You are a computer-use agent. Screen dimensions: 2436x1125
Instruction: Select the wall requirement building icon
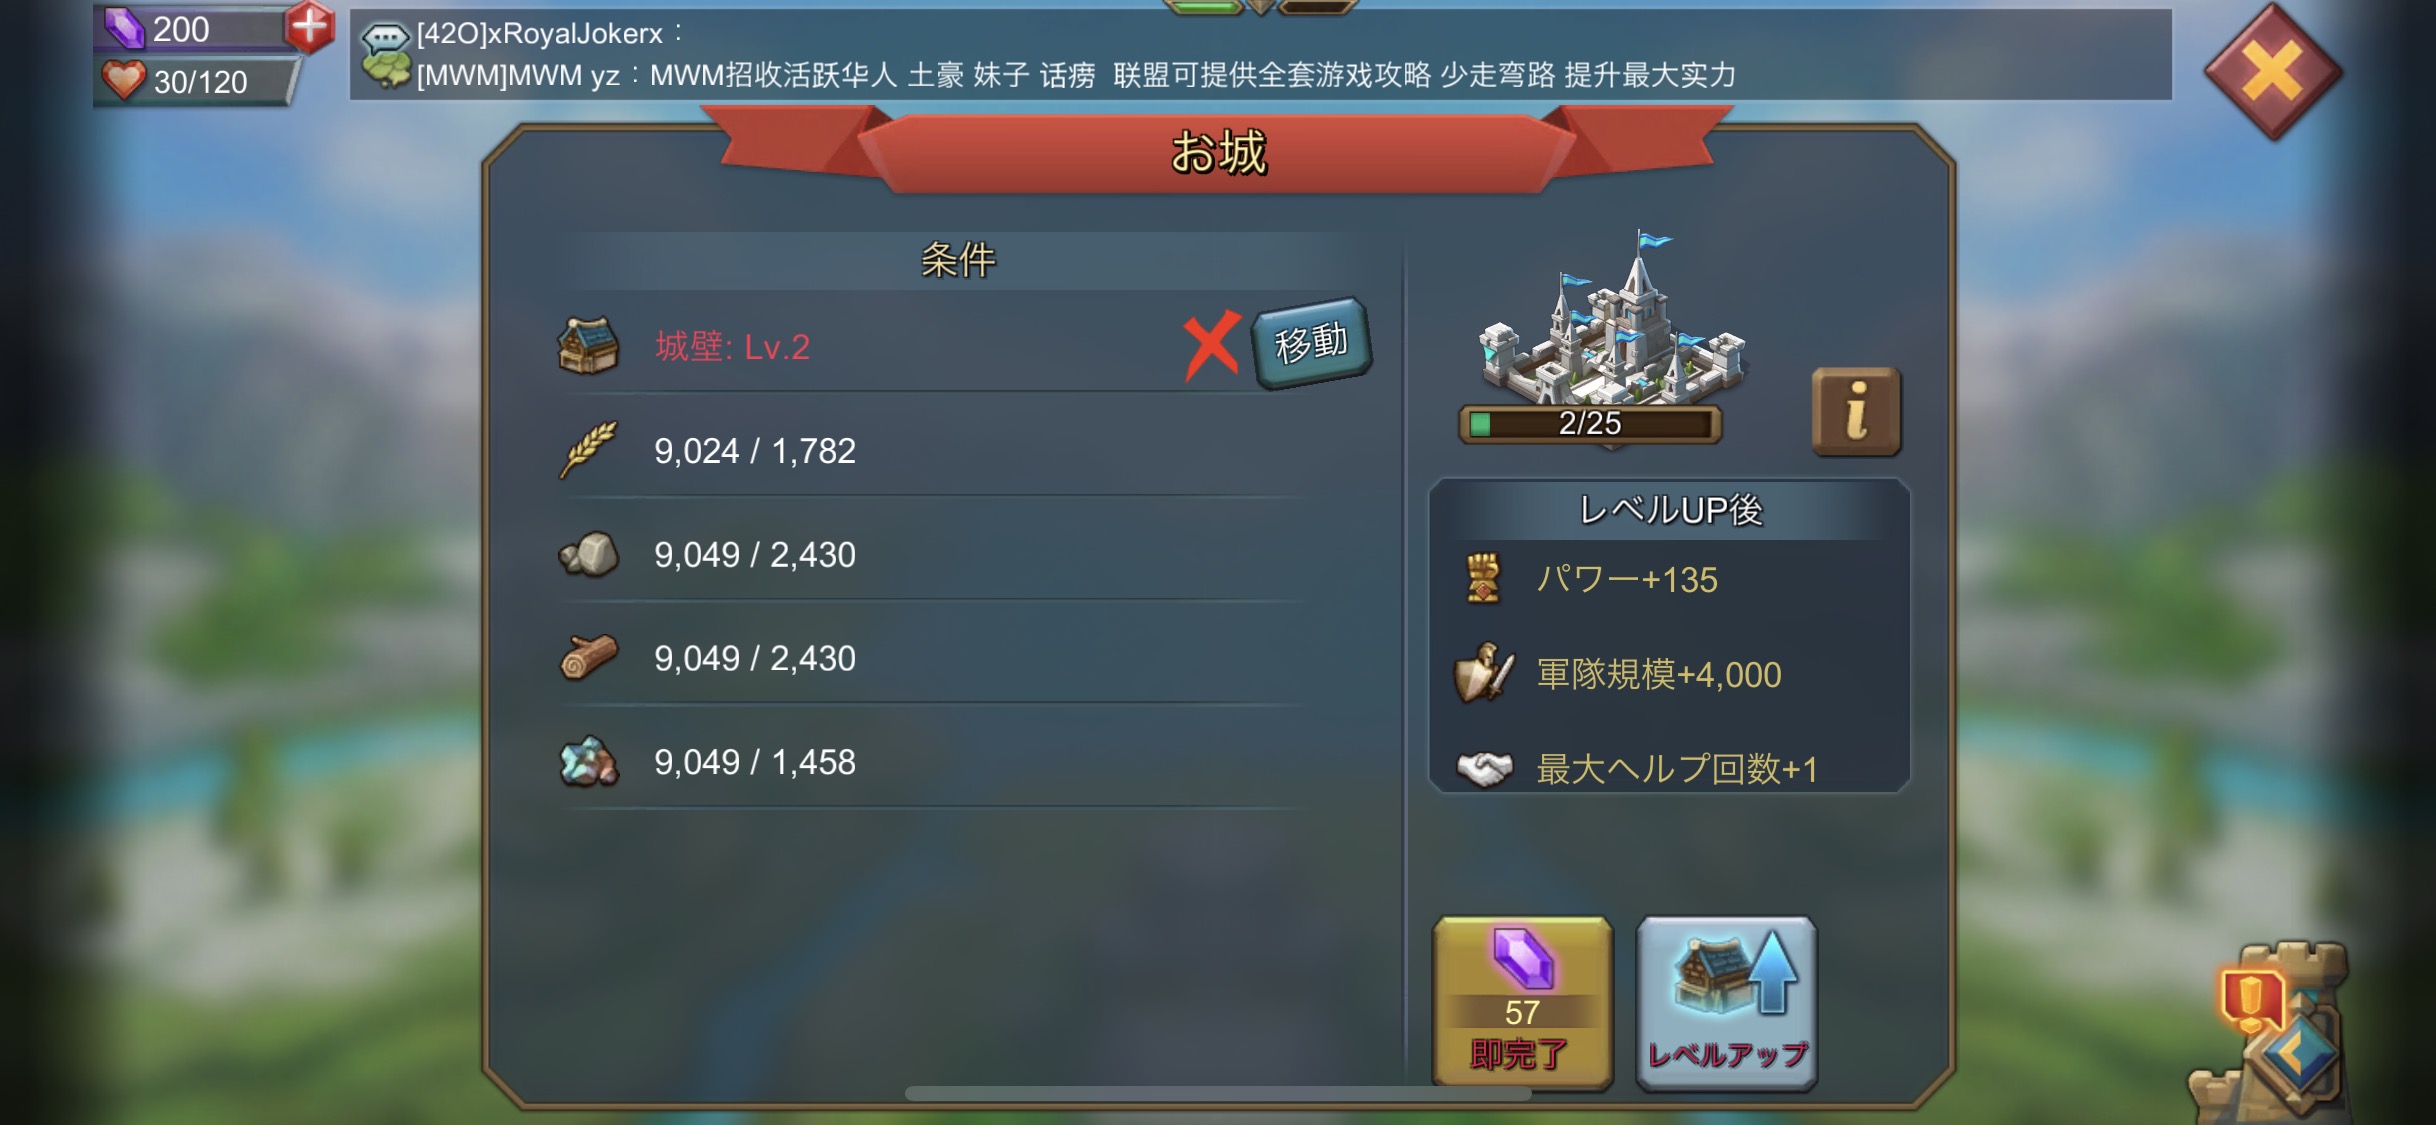click(x=588, y=346)
